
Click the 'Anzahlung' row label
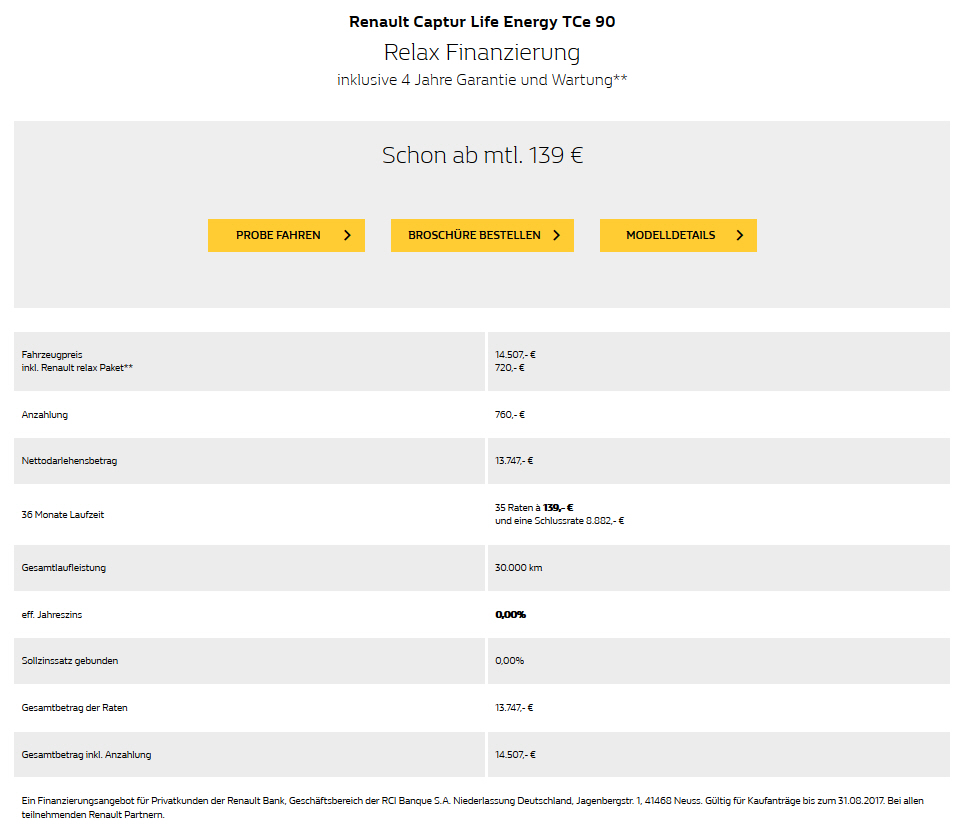(45, 415)
